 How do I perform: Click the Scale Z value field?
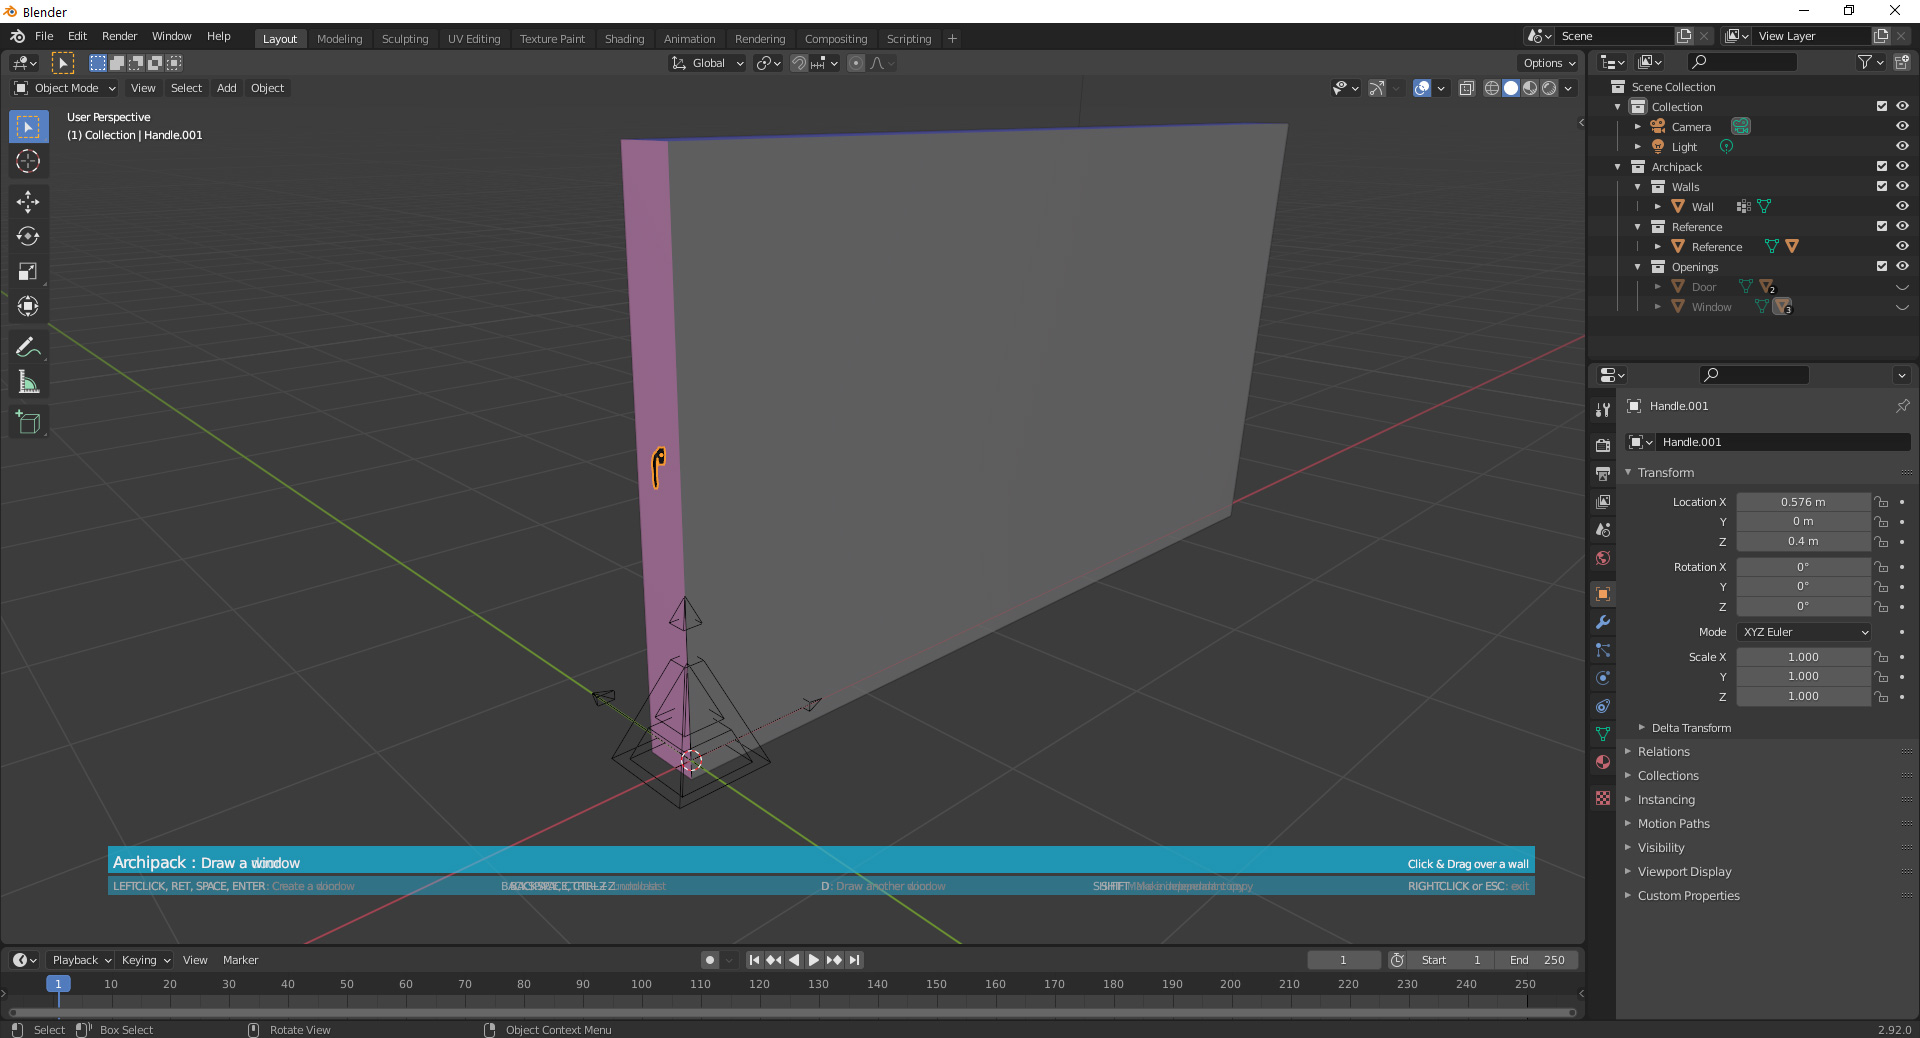[1803, 696]
